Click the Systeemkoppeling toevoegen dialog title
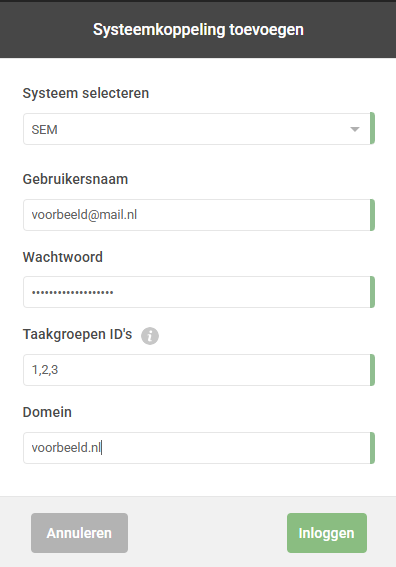This screenshot has height=567, width=396. [x=198, y=30]
